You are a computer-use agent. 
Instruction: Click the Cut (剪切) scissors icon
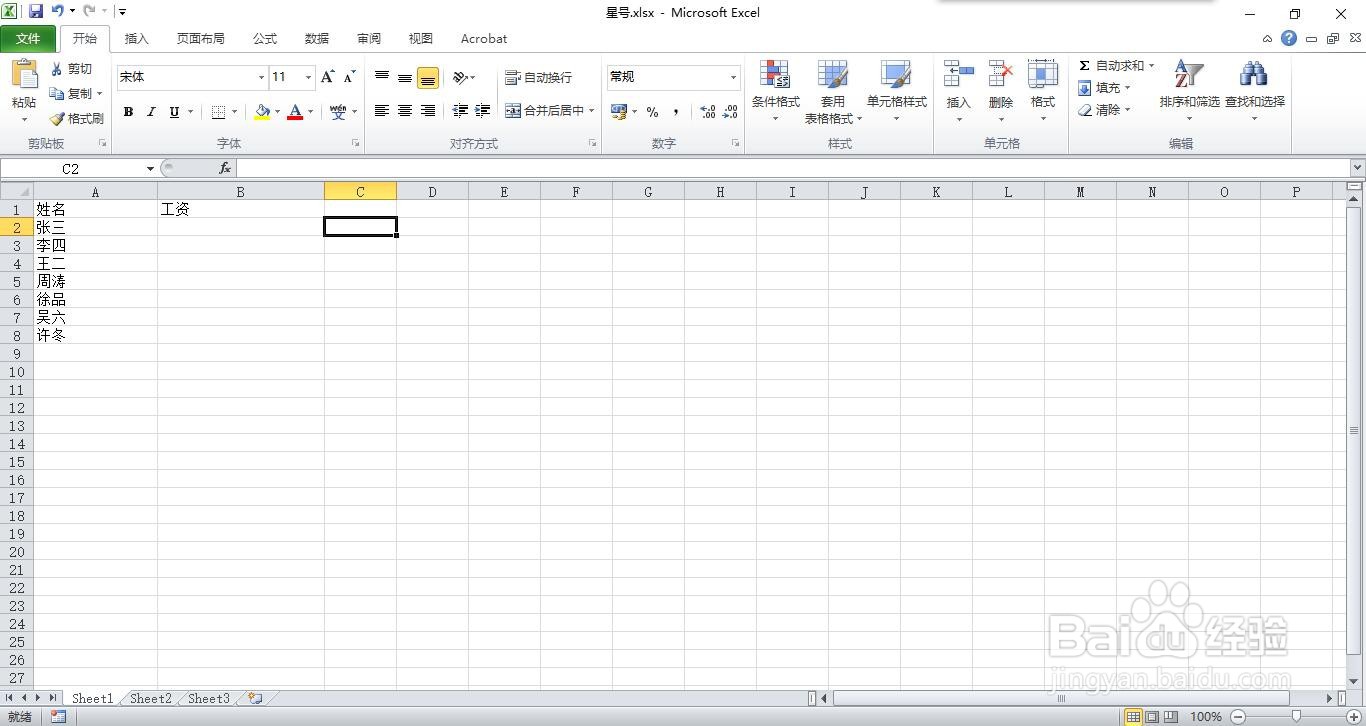57,69
